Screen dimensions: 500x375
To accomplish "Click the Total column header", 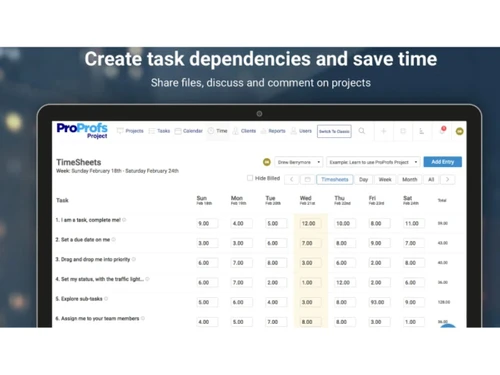I will [442, 200].
